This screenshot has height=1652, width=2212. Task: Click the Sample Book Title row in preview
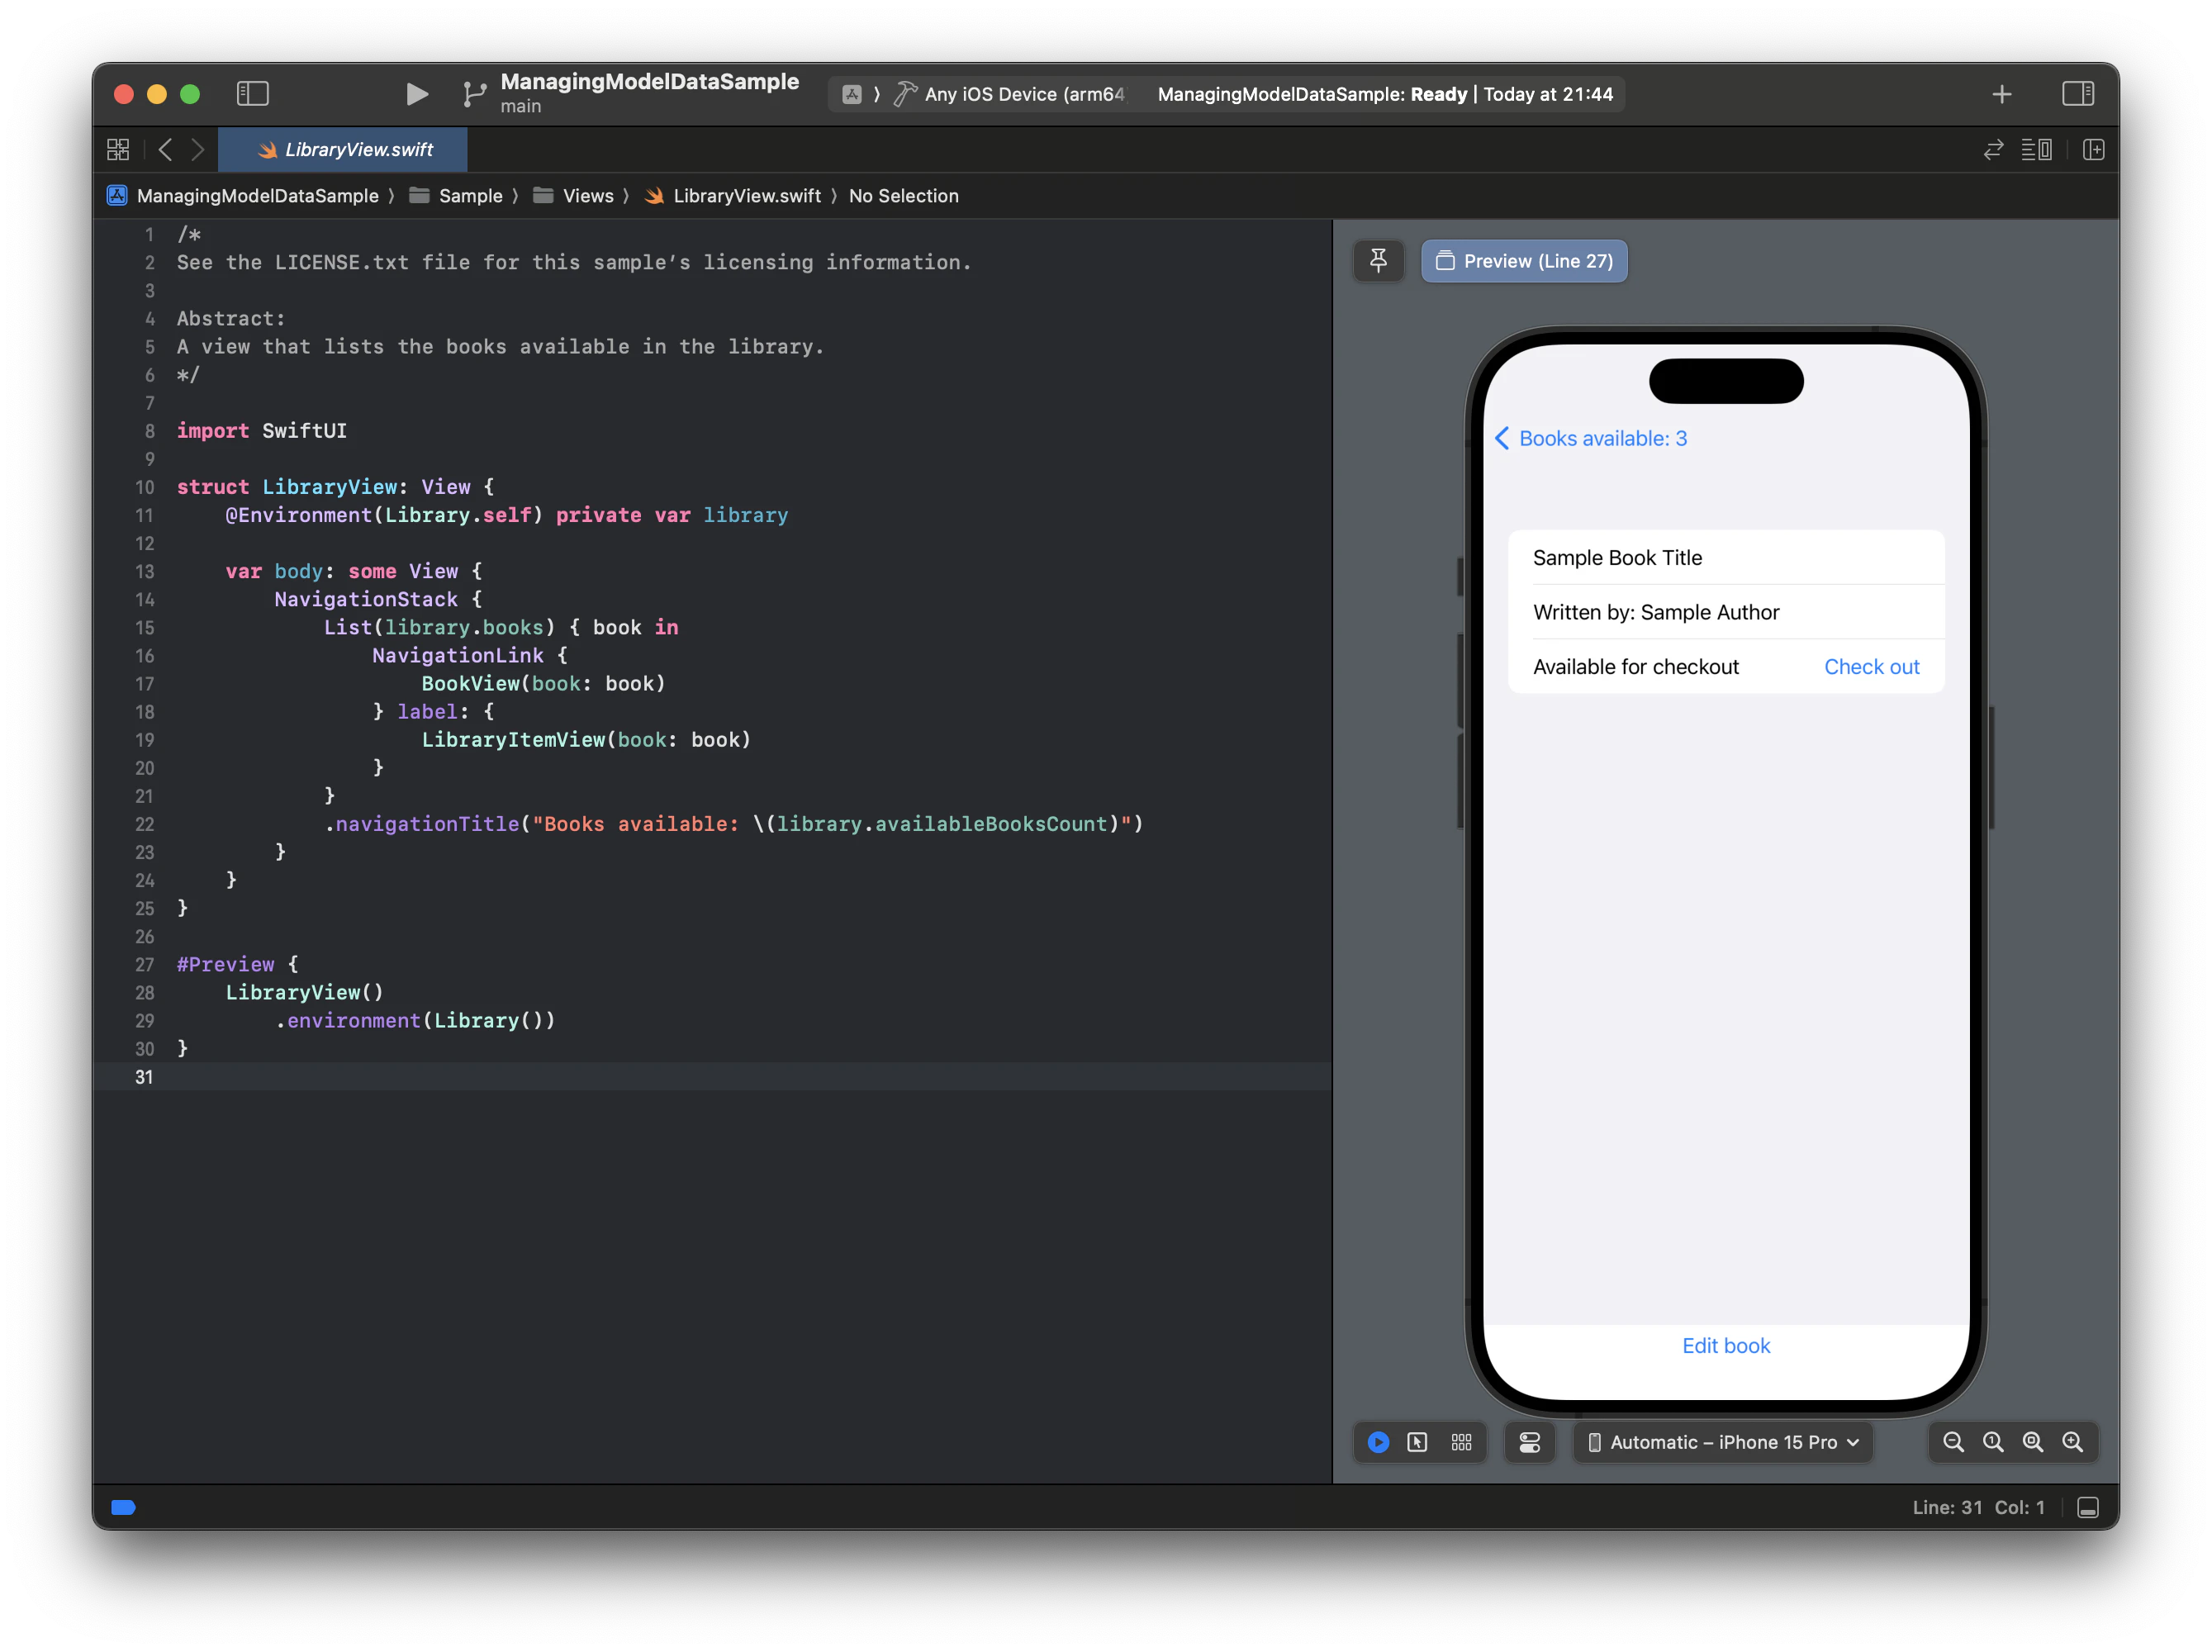tap(1726, 558)
